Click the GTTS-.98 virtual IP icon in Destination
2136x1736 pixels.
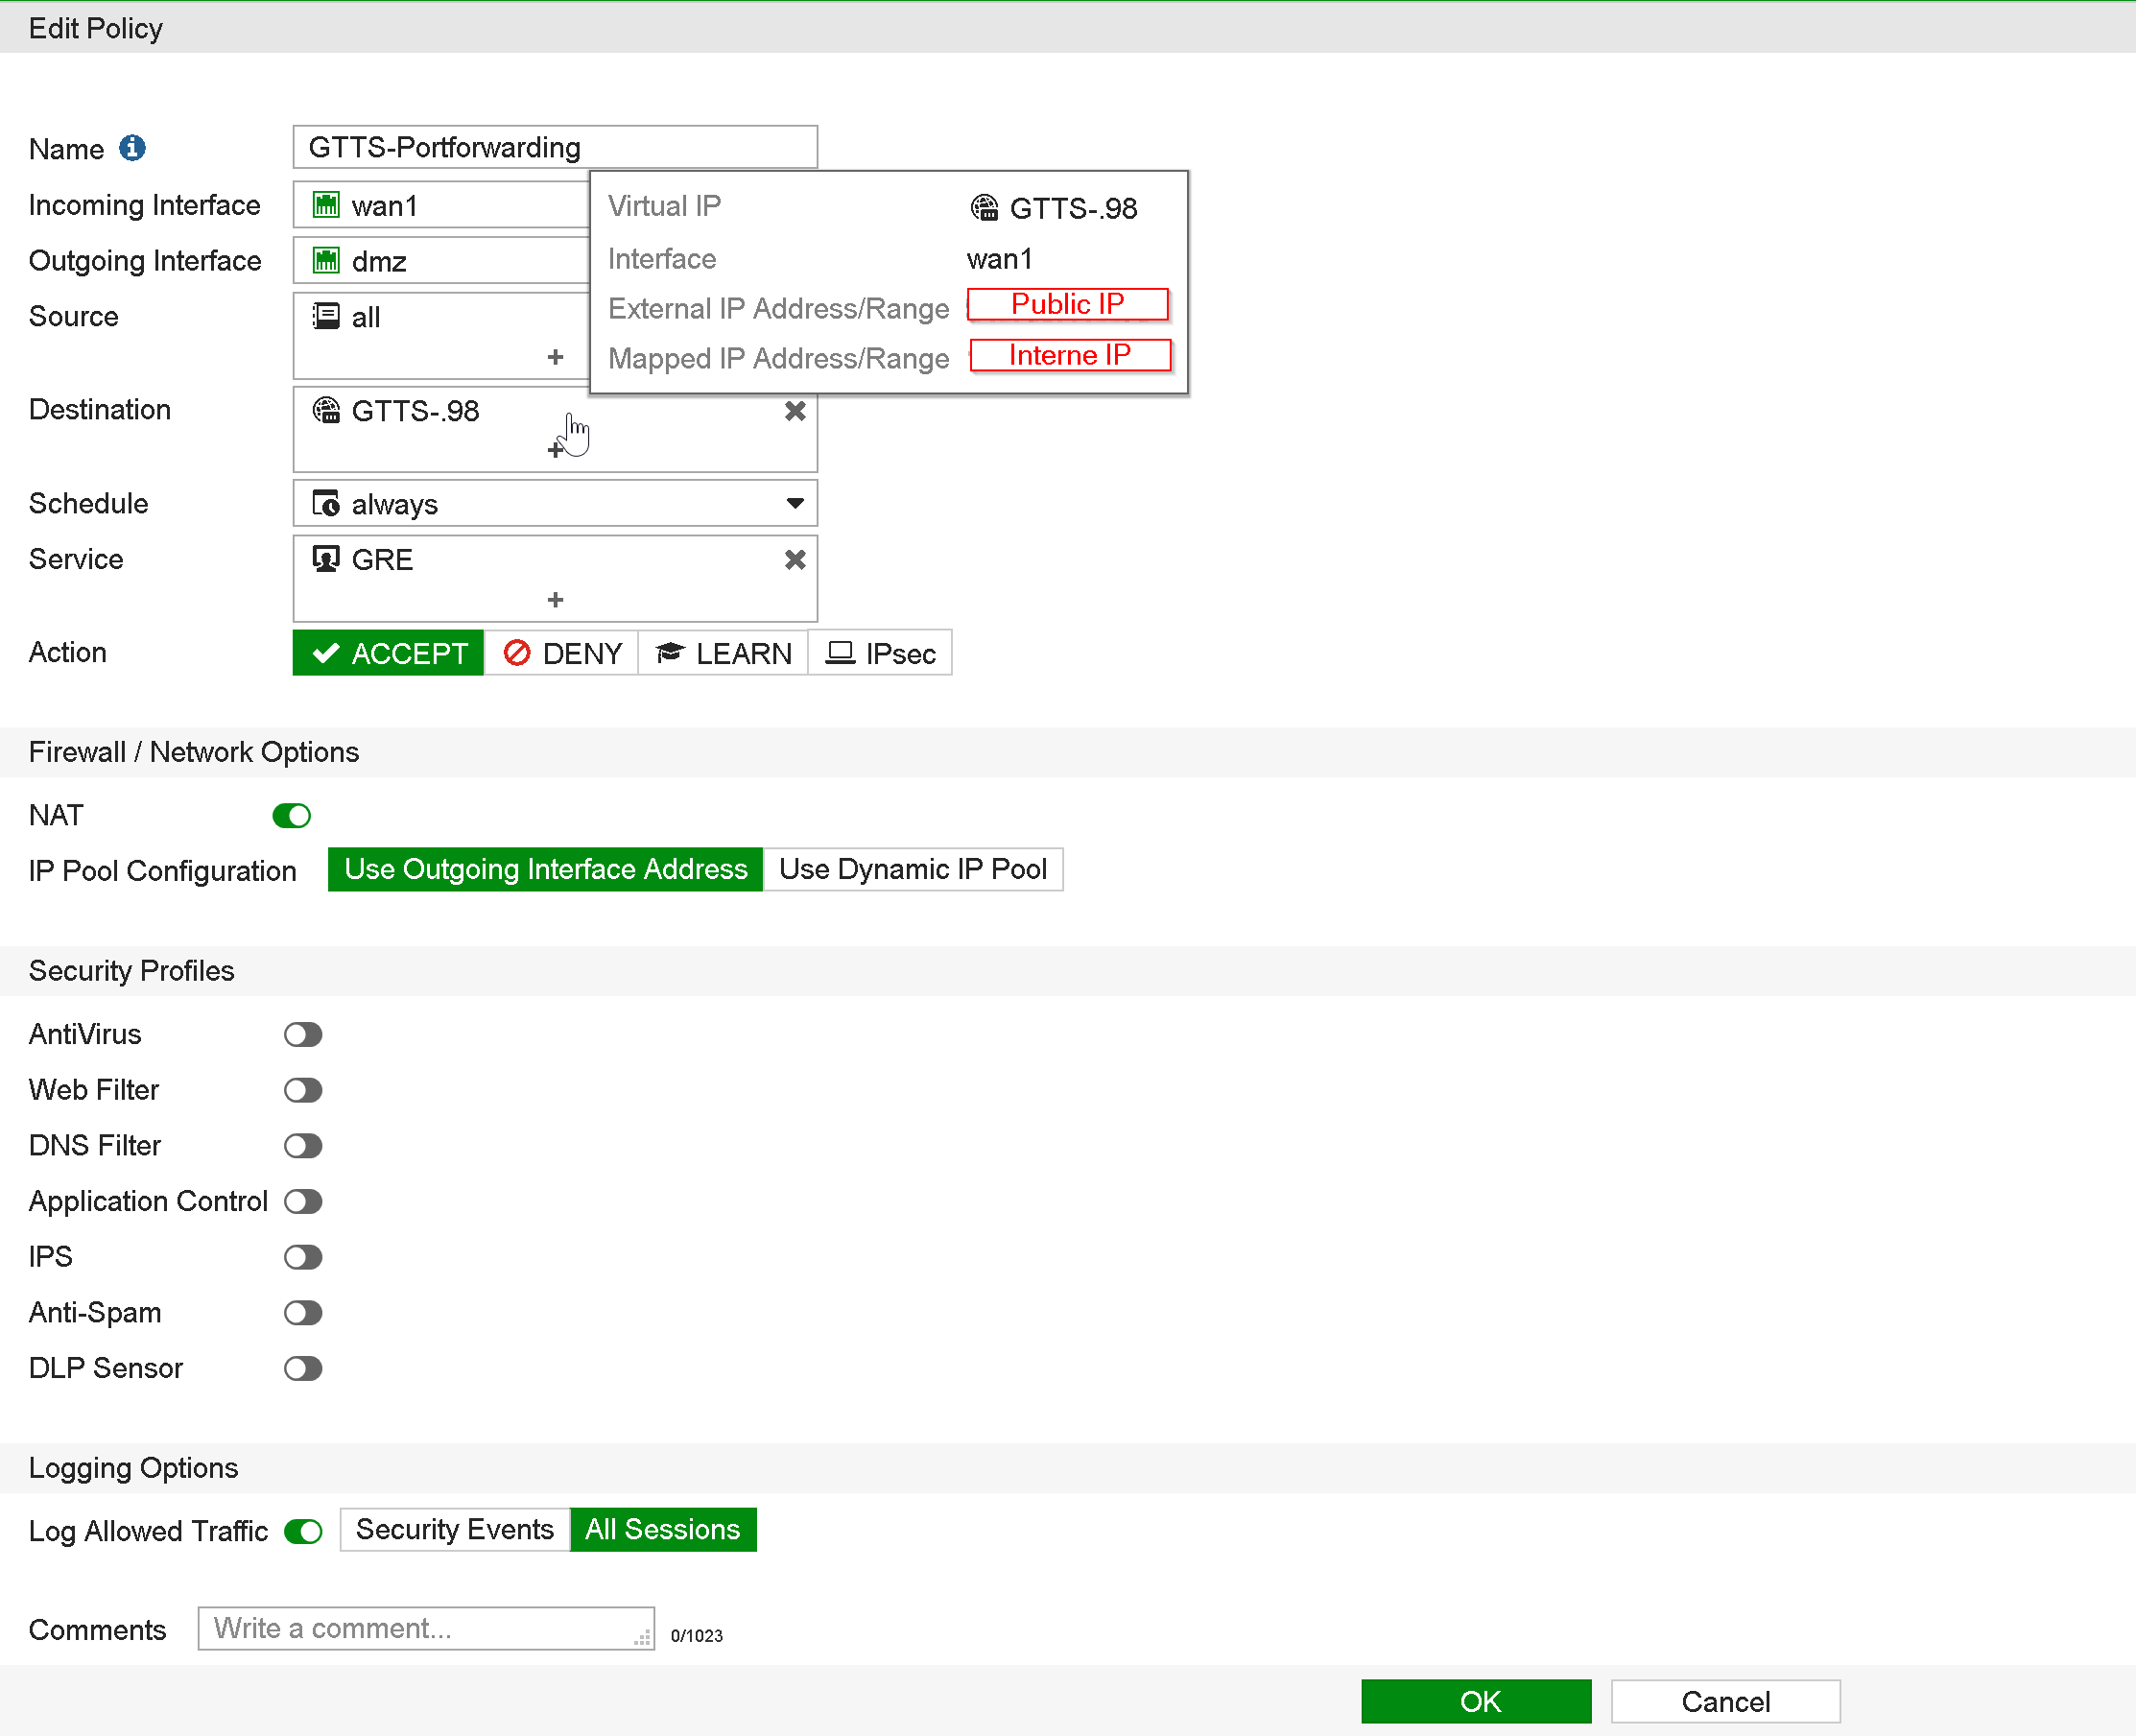(326, 410)
